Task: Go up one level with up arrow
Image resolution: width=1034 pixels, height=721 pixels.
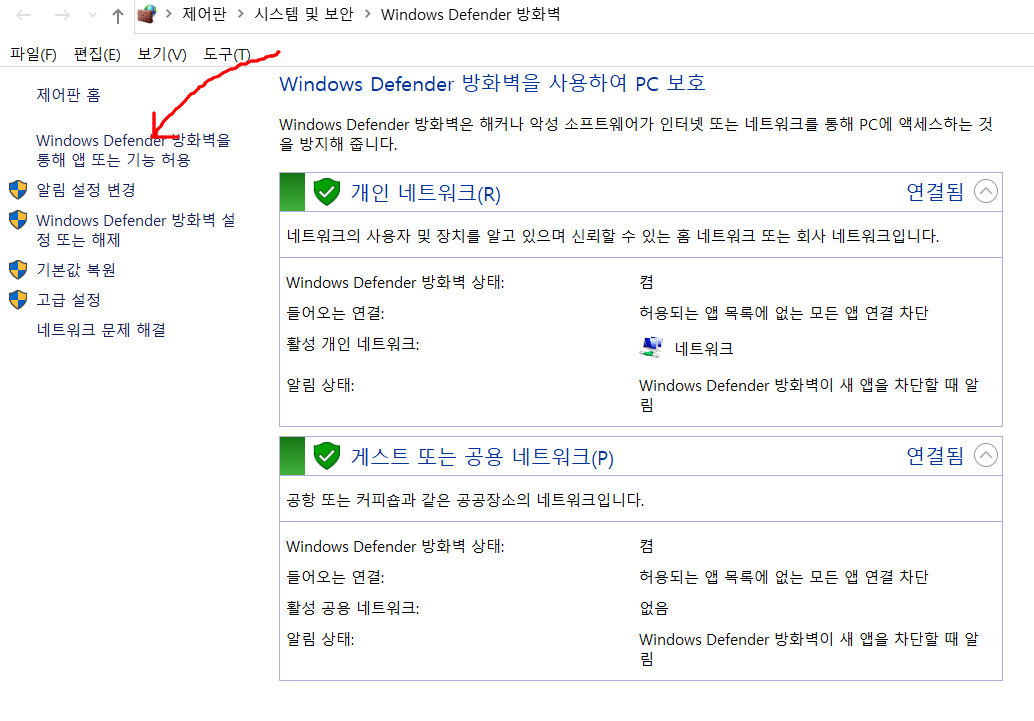Action: 117,16
